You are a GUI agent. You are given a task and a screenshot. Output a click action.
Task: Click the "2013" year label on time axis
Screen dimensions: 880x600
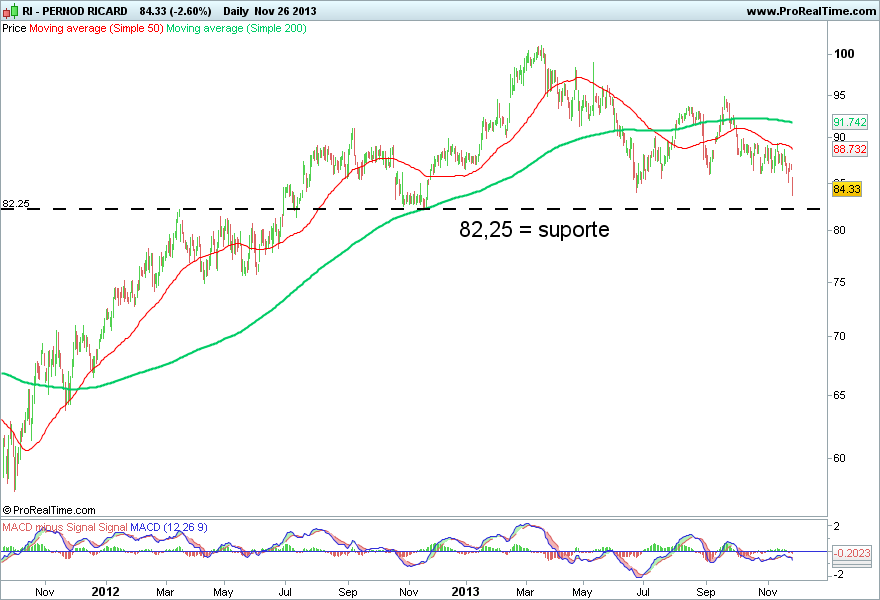coord(466,592)
